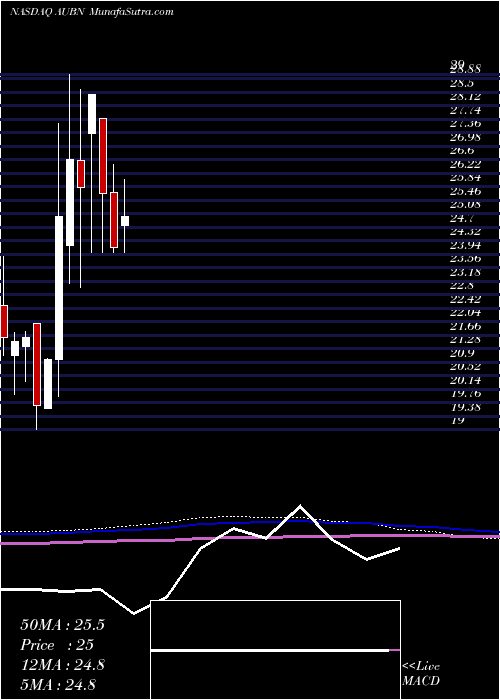Select the 27.36 price axis label

pyautogui.click(x=465, y=124)
